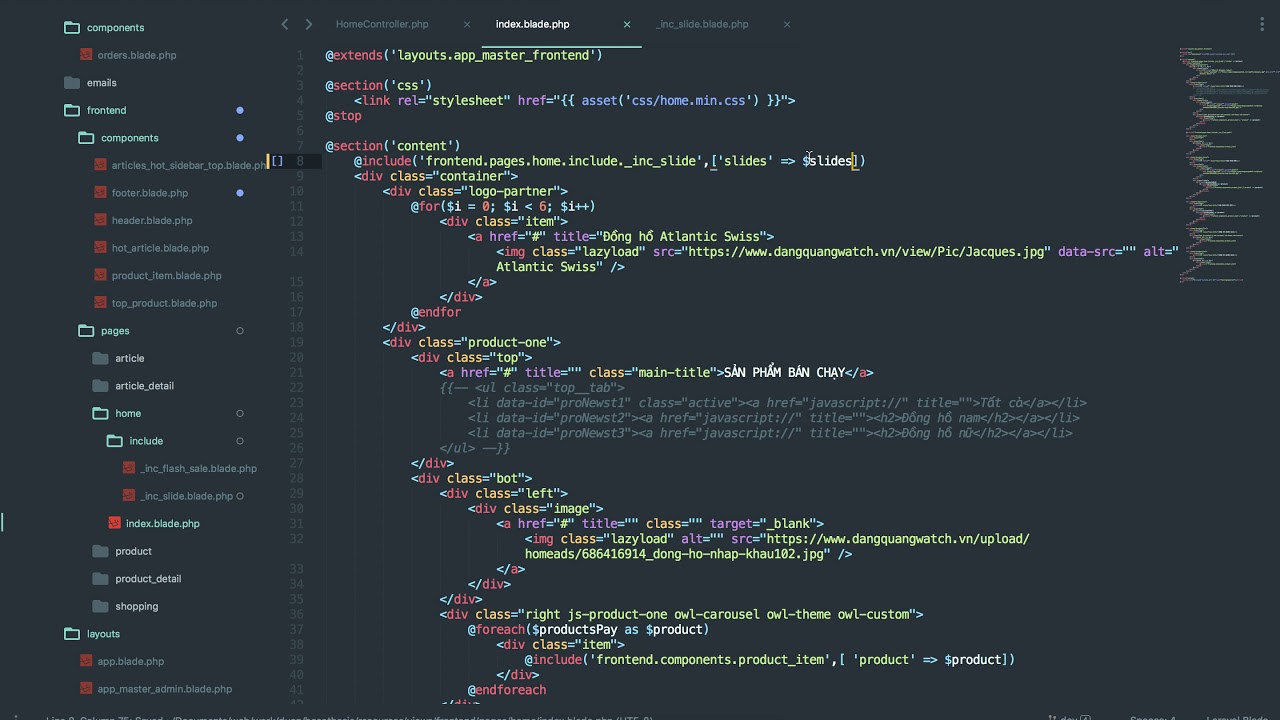Viewport: 1280px width, 720px height.
Task: Click the "@extends" text on line 1
Action: click(x=354, y=55)
